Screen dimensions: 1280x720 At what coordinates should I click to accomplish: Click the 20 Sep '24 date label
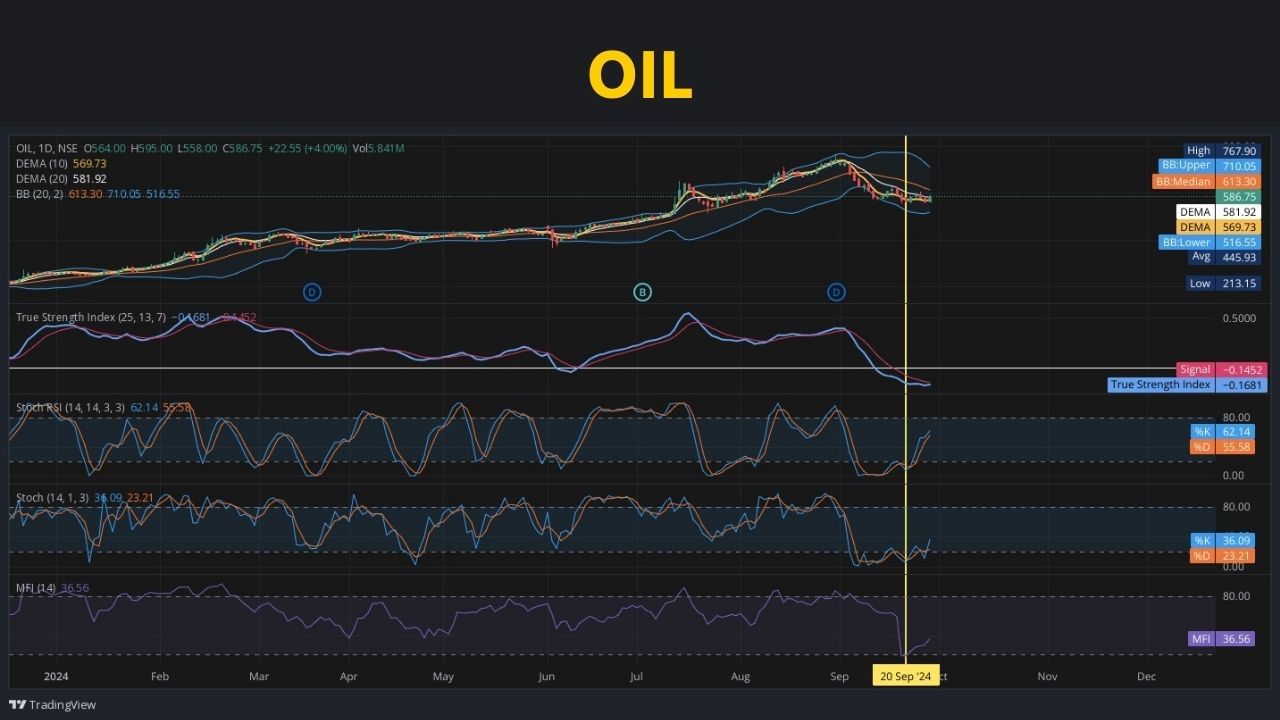click(906, 676)
